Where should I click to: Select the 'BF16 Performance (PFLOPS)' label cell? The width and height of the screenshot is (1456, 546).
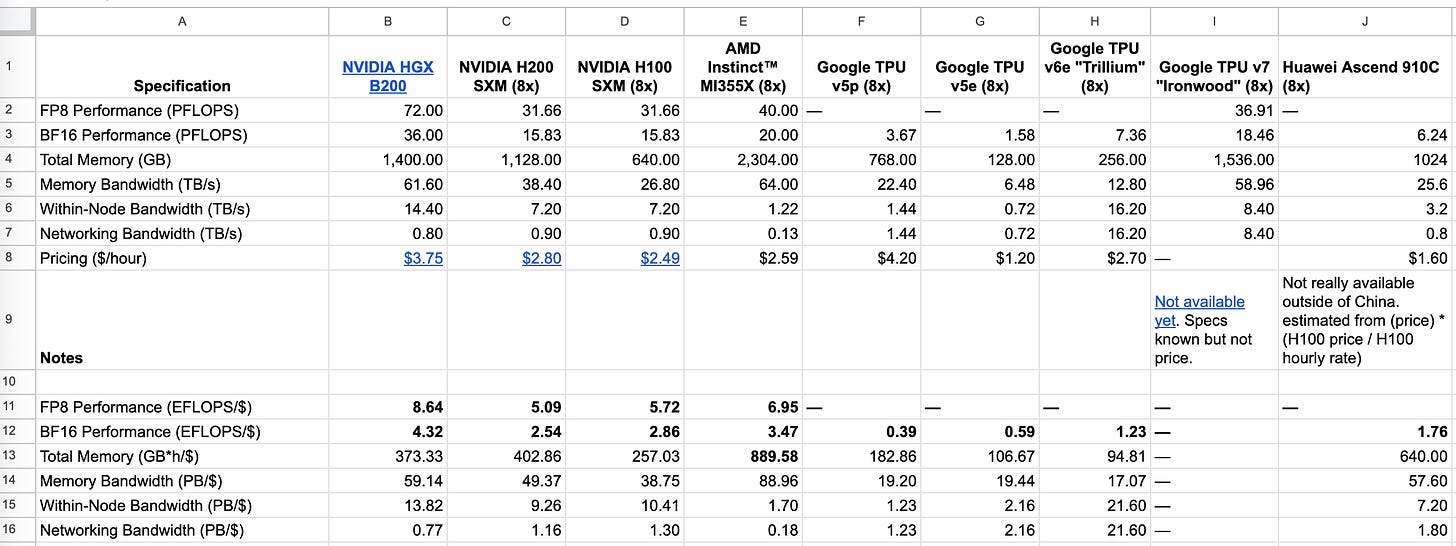pyautogui.click(x=182, y=135)
